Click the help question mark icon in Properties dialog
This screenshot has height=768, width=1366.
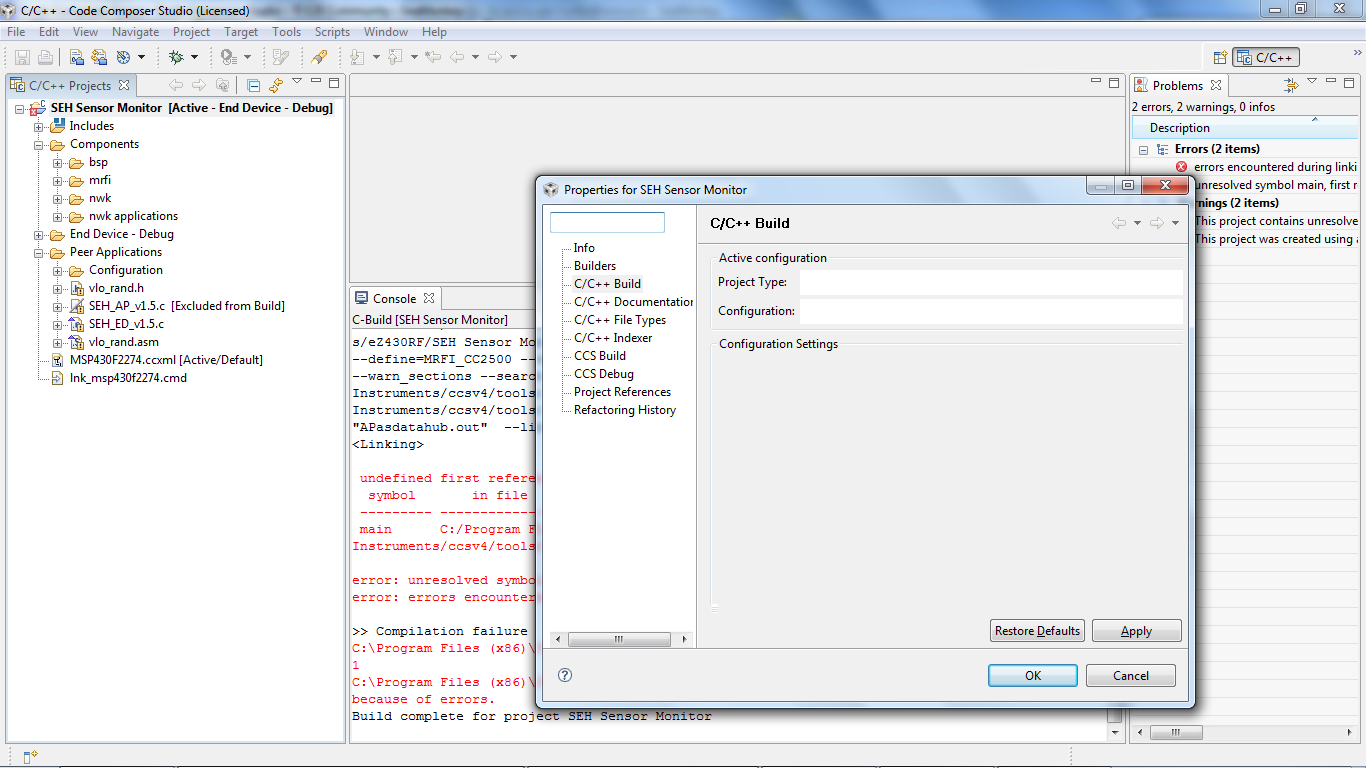pos(565,675)
